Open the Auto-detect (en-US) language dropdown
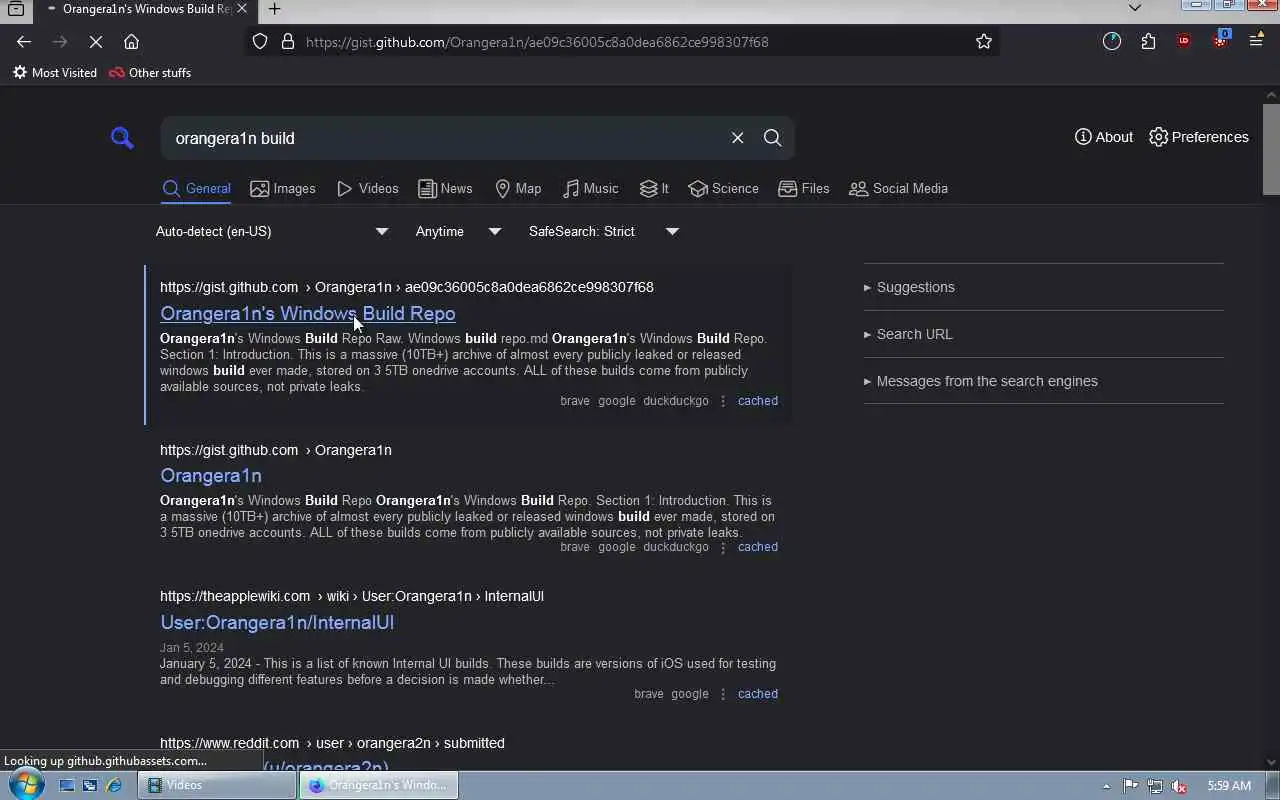 [272, 231]
